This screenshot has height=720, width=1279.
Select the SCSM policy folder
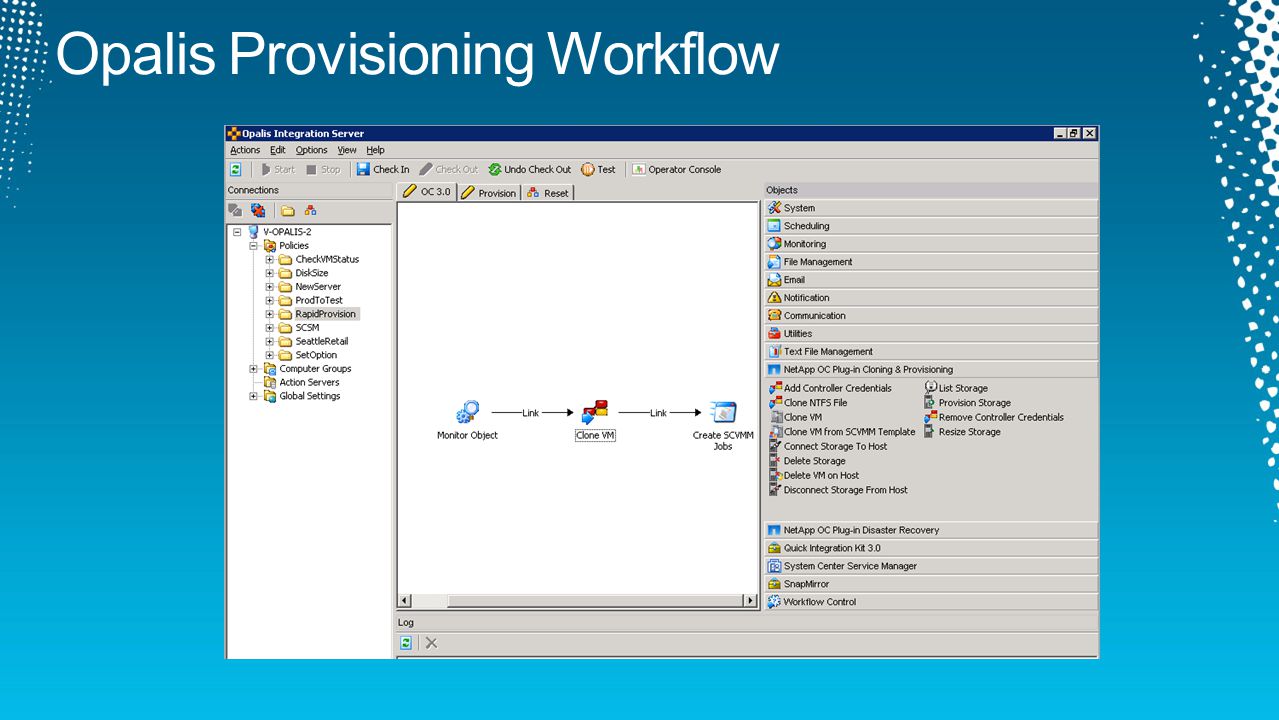pyautogui.click(x=299, y=327)
